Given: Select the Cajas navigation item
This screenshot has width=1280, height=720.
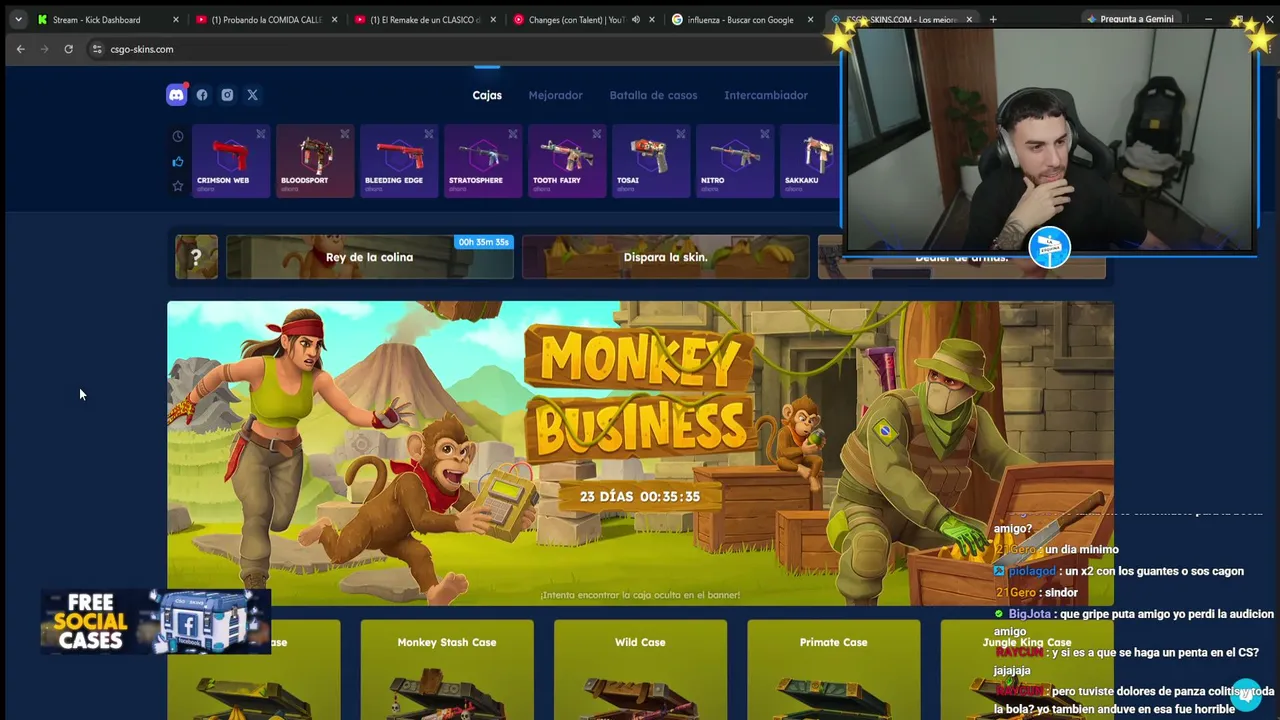Looking at the screenshot, I should [487, 95].
